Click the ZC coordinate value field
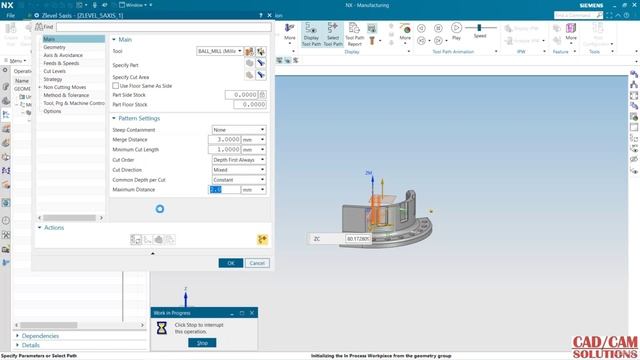 (x=358, y=239)
